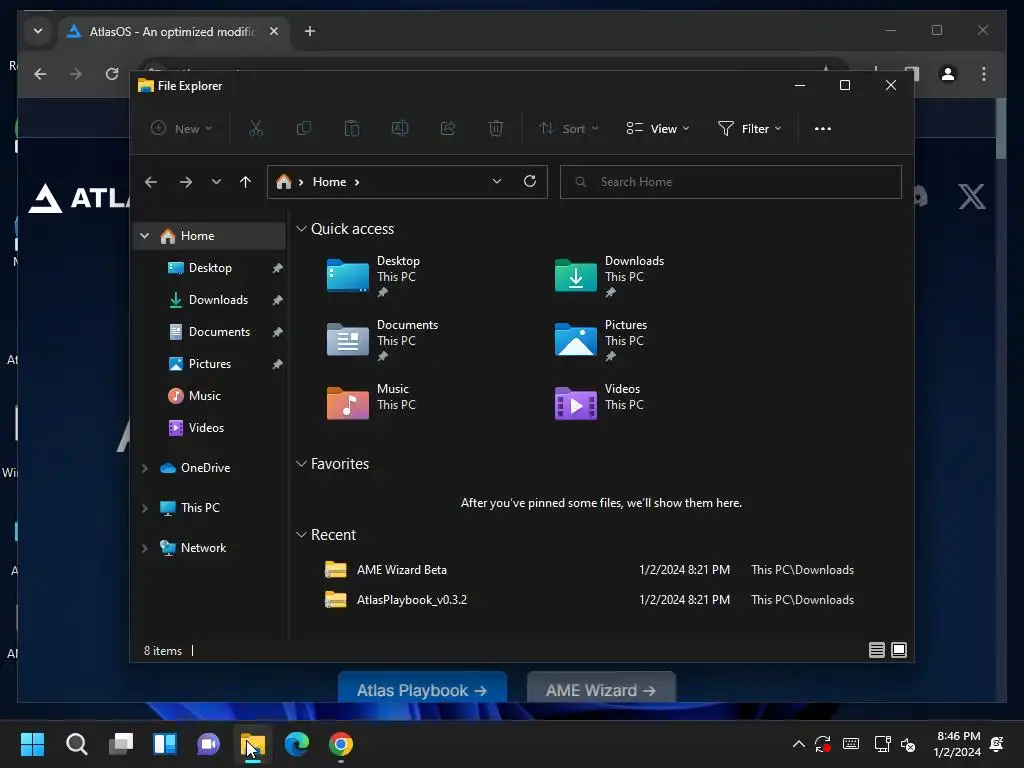
Task: Select Documents in the navigation pane
Action: [210, 332]
